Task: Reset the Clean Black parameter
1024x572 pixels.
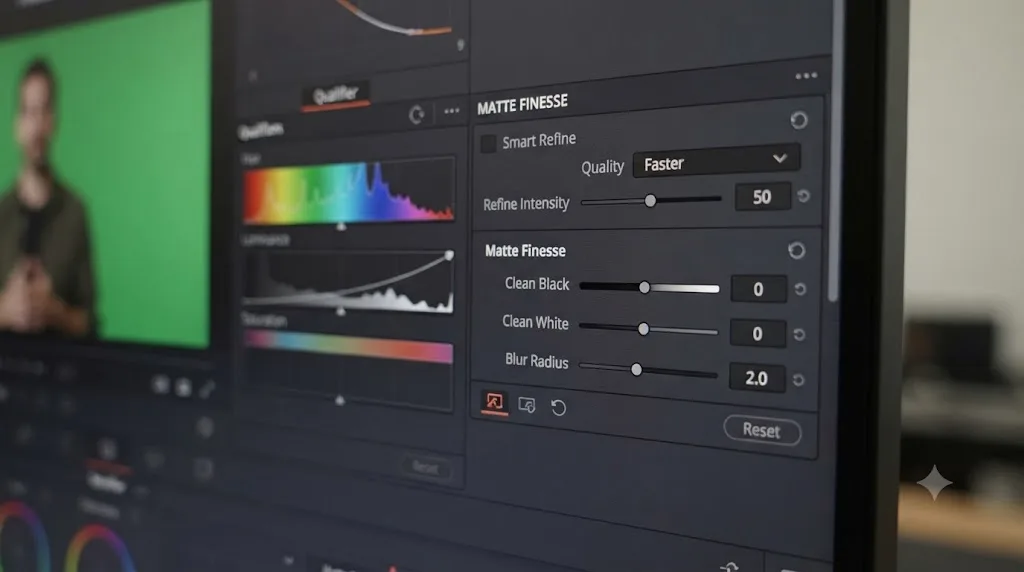Action: (x=800, y=289)
